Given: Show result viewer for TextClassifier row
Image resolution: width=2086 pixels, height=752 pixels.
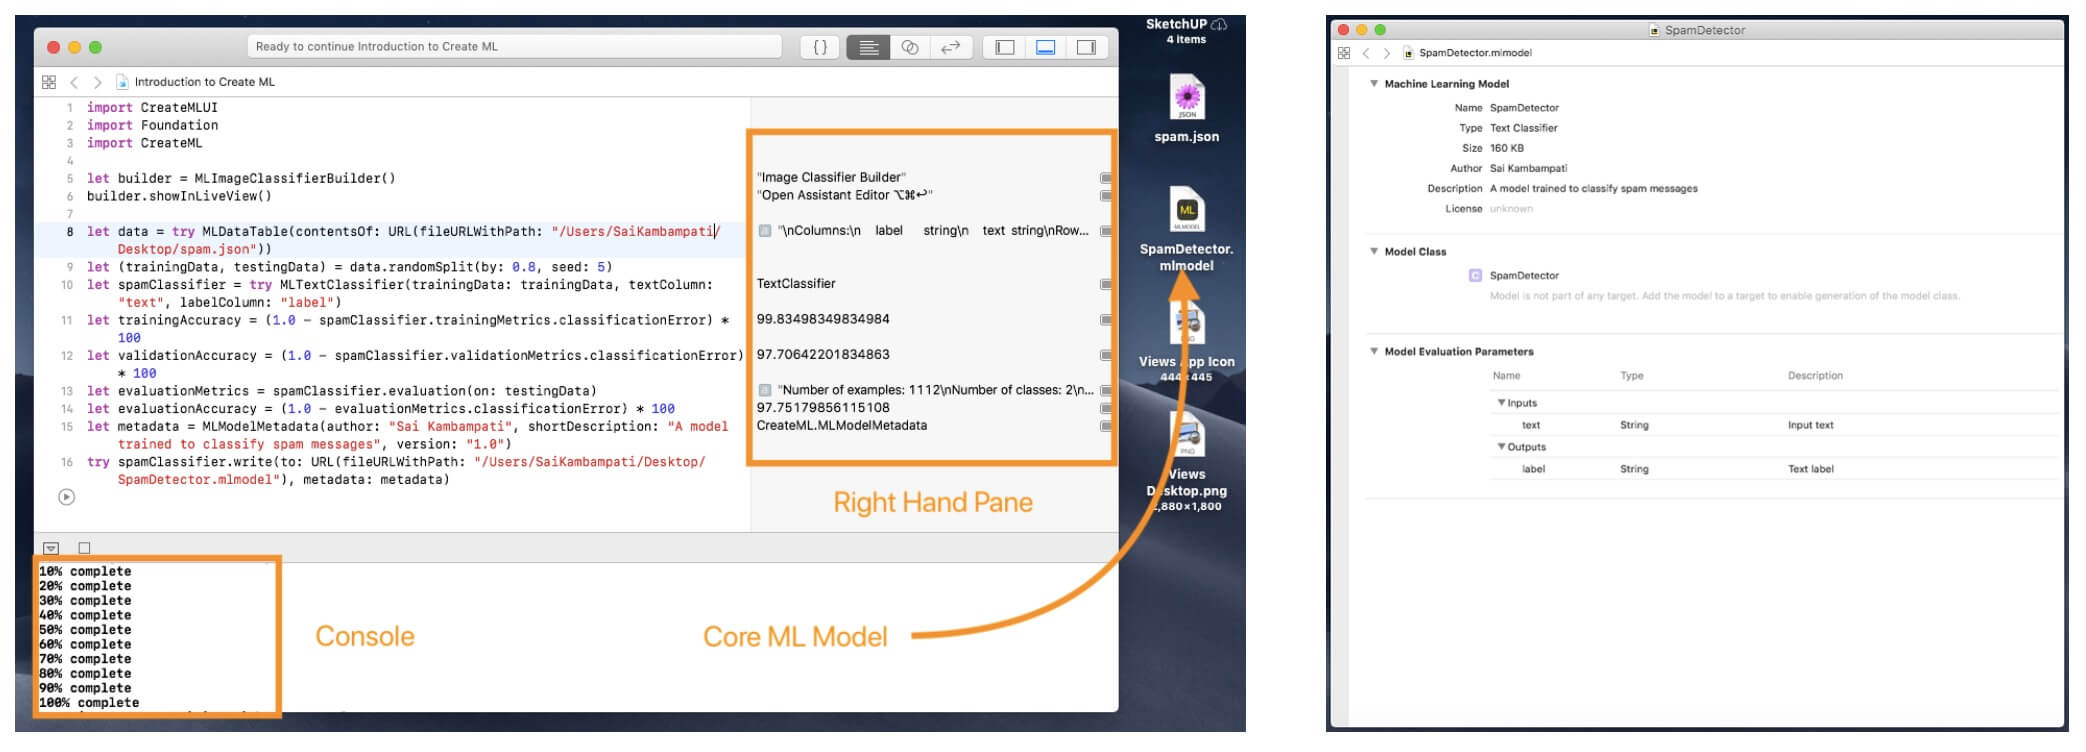Looking at the screenshot, I should pyautogui.click(x=1105, y=284).
